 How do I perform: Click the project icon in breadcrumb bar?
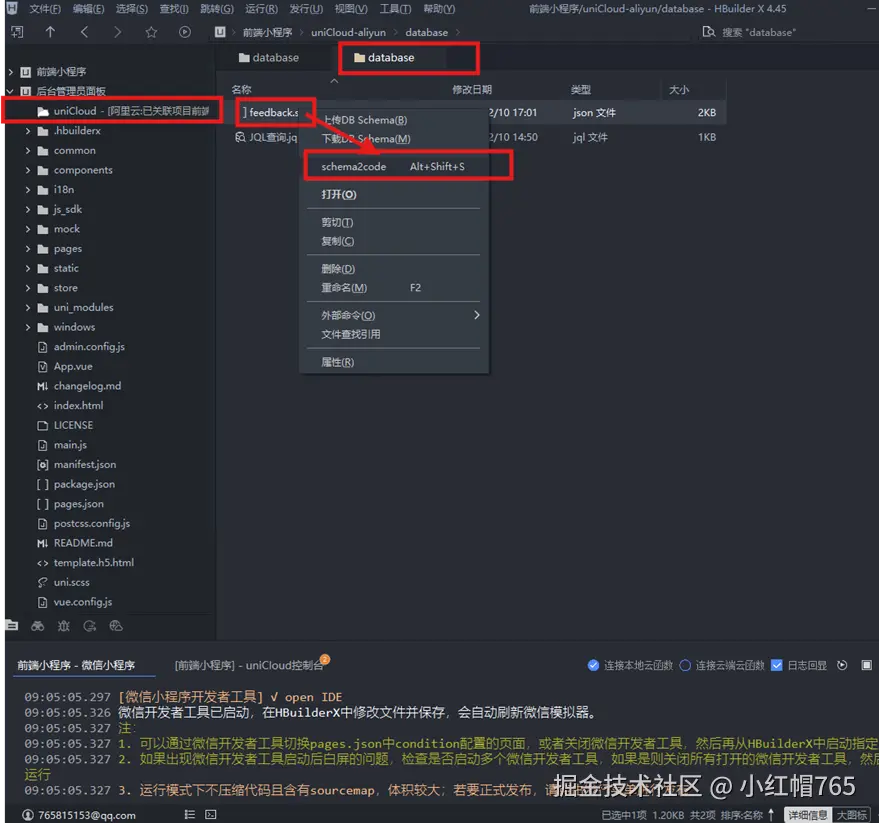pos(220,32)
